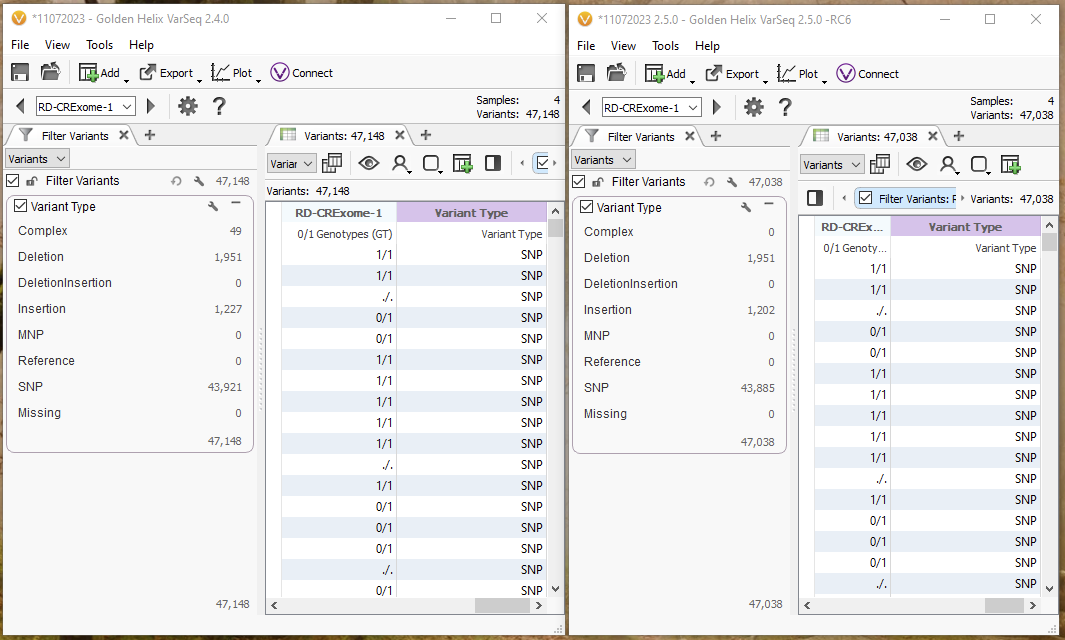
Task: Open help question mark in VarSeq 2.5.0
Action: pyautogui.click(x=784, y=107)
